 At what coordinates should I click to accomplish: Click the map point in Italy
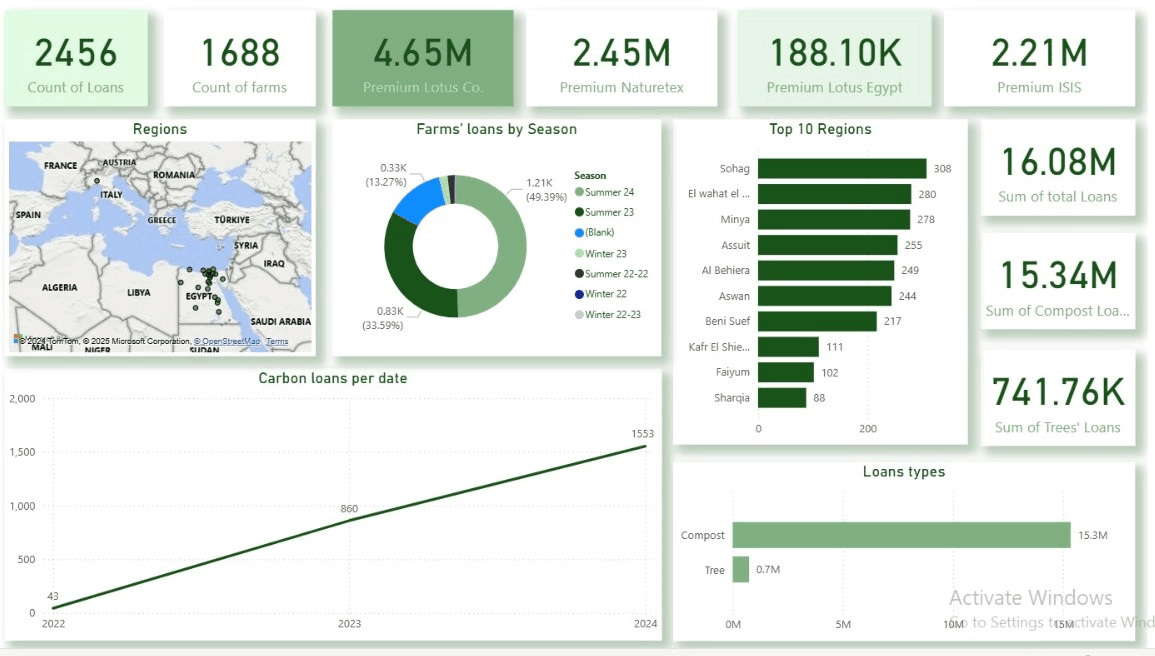click(x=97, y=181)
